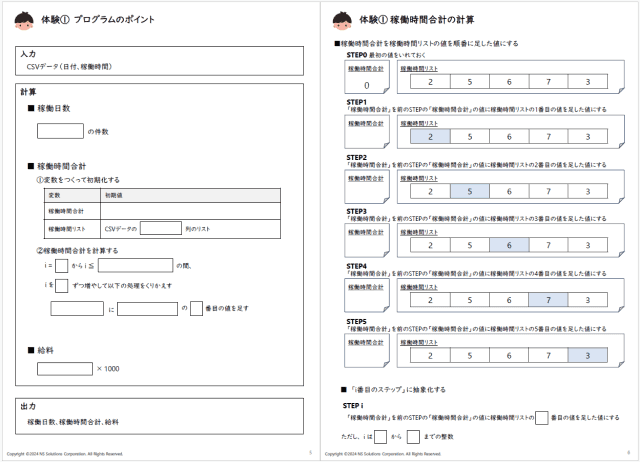The image size is (640, 462).
Task: Click the blank box after CSVデータの
Action: coord(159,228)
